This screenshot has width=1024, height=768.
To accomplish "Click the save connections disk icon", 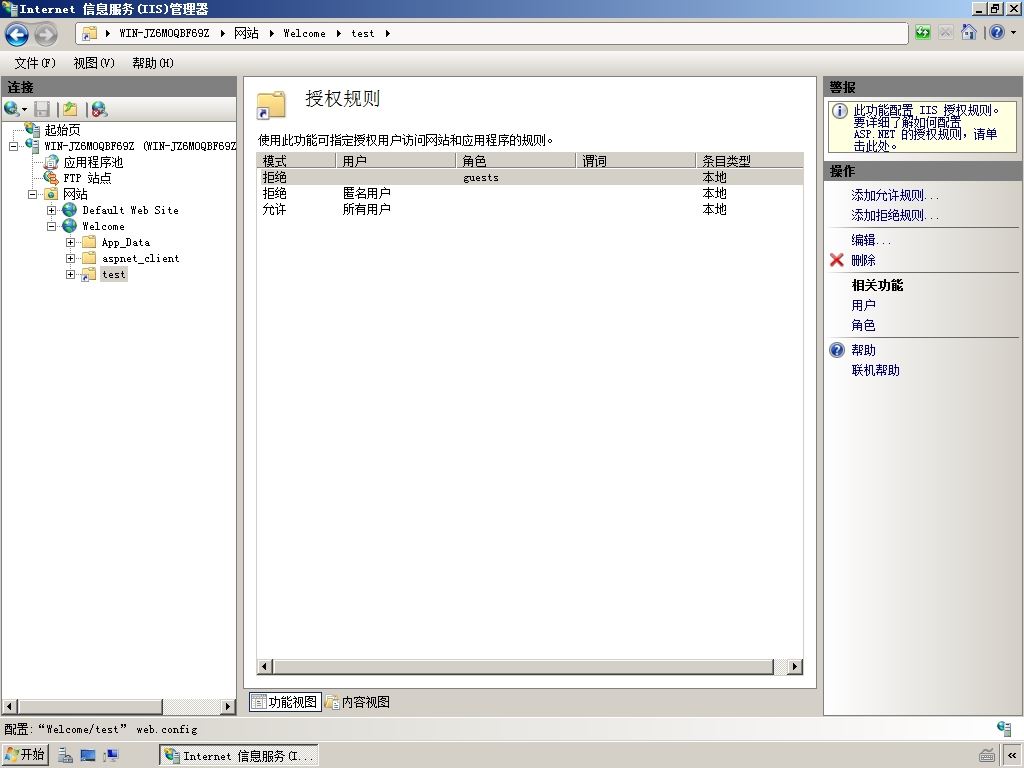I will [42, 108].
